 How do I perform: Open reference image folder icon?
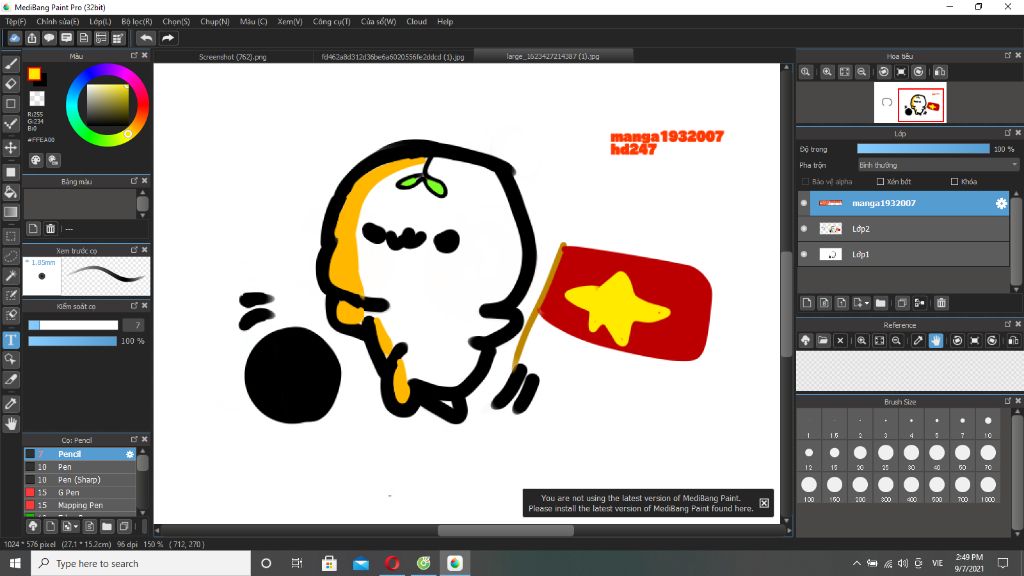click(823, 340)
